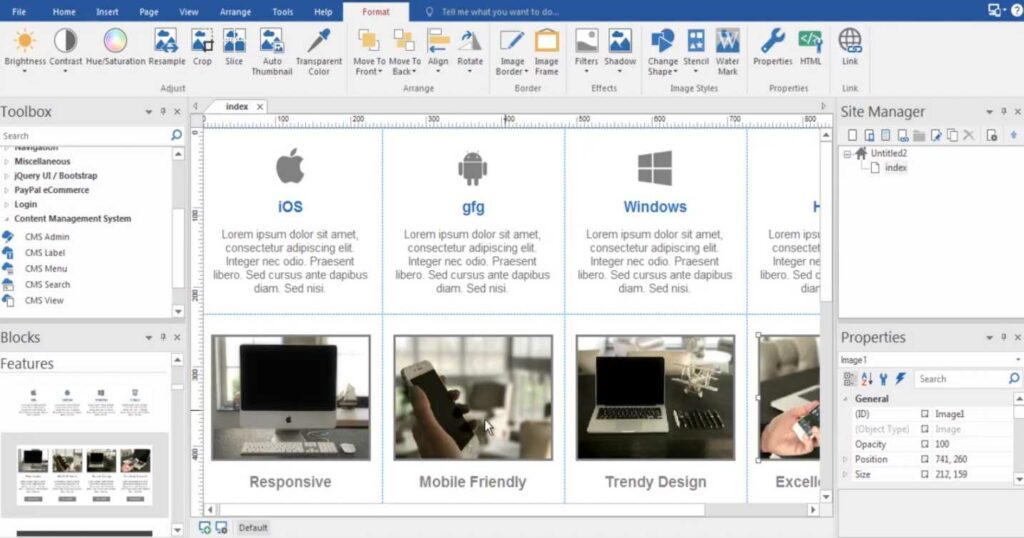
Task: Click the Tell me what you want field
Action: (x=500, y=12)
